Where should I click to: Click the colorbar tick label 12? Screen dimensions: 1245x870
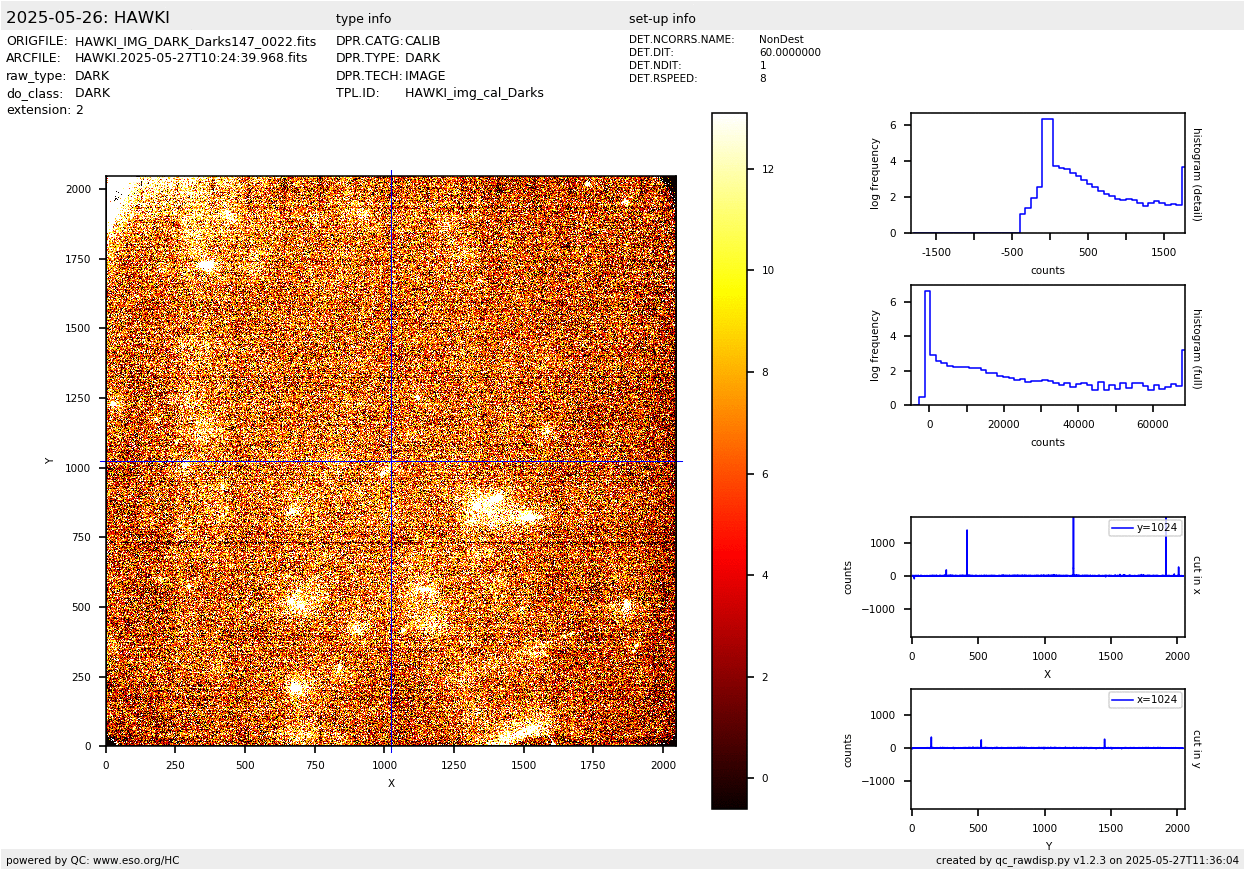768,169
